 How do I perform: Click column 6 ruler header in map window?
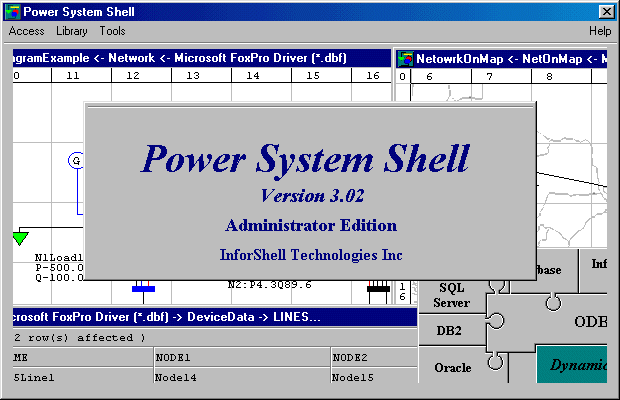(x=441, y=76)
